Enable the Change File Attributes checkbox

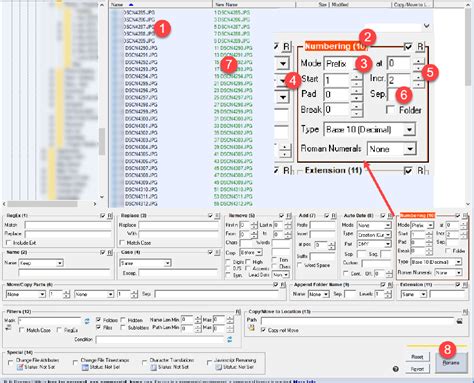click(x=10, y=362)
